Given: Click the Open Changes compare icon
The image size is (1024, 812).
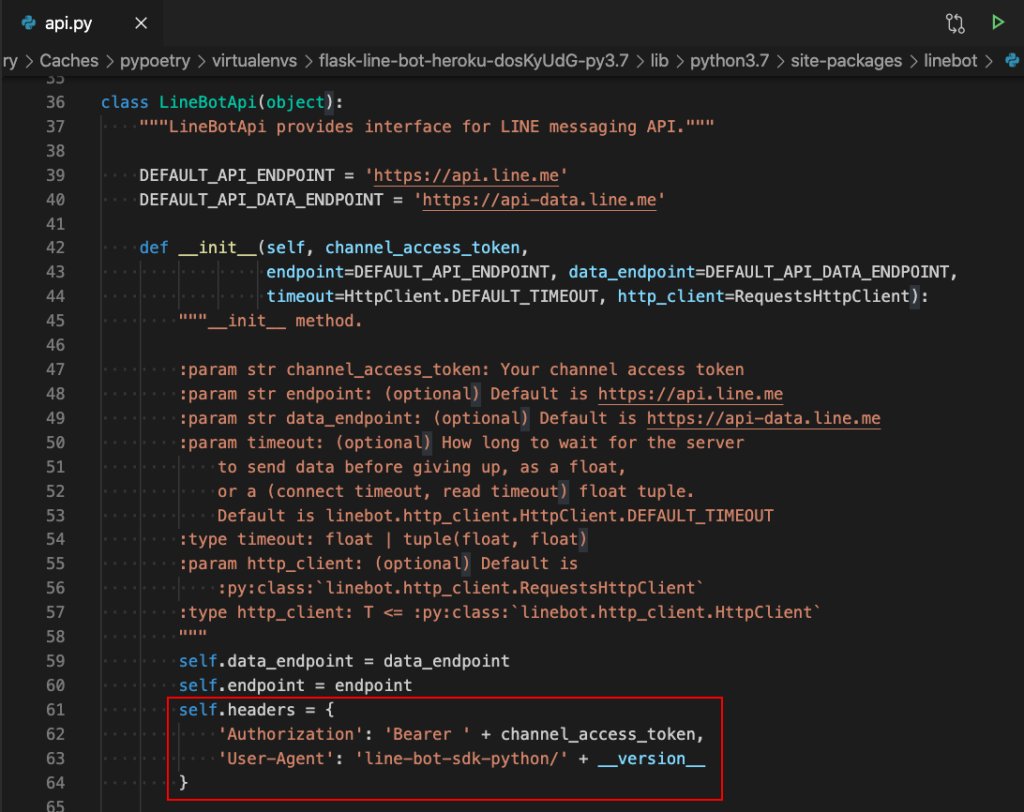Looking at the screenshot, I should click(x=955, y=22).
